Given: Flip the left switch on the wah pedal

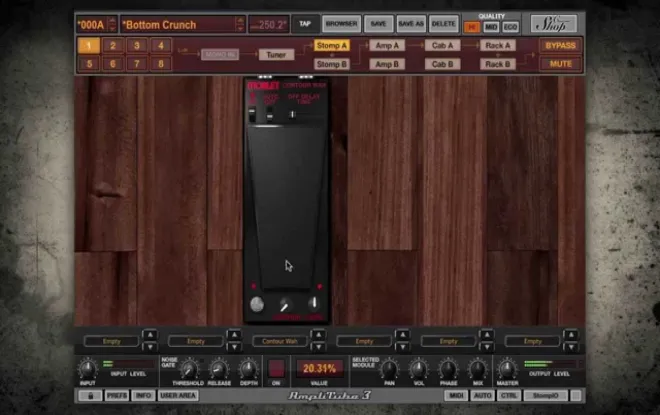Looking at the screenshot, I should [252, 114].
